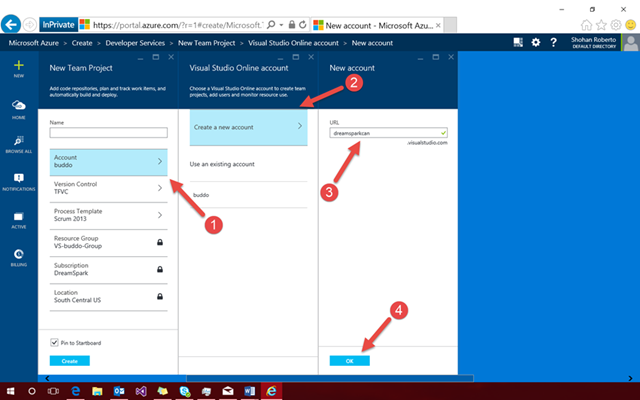Open Outlook from the taskbar
This screenshot has height=400, width=640.
point(119,391)
